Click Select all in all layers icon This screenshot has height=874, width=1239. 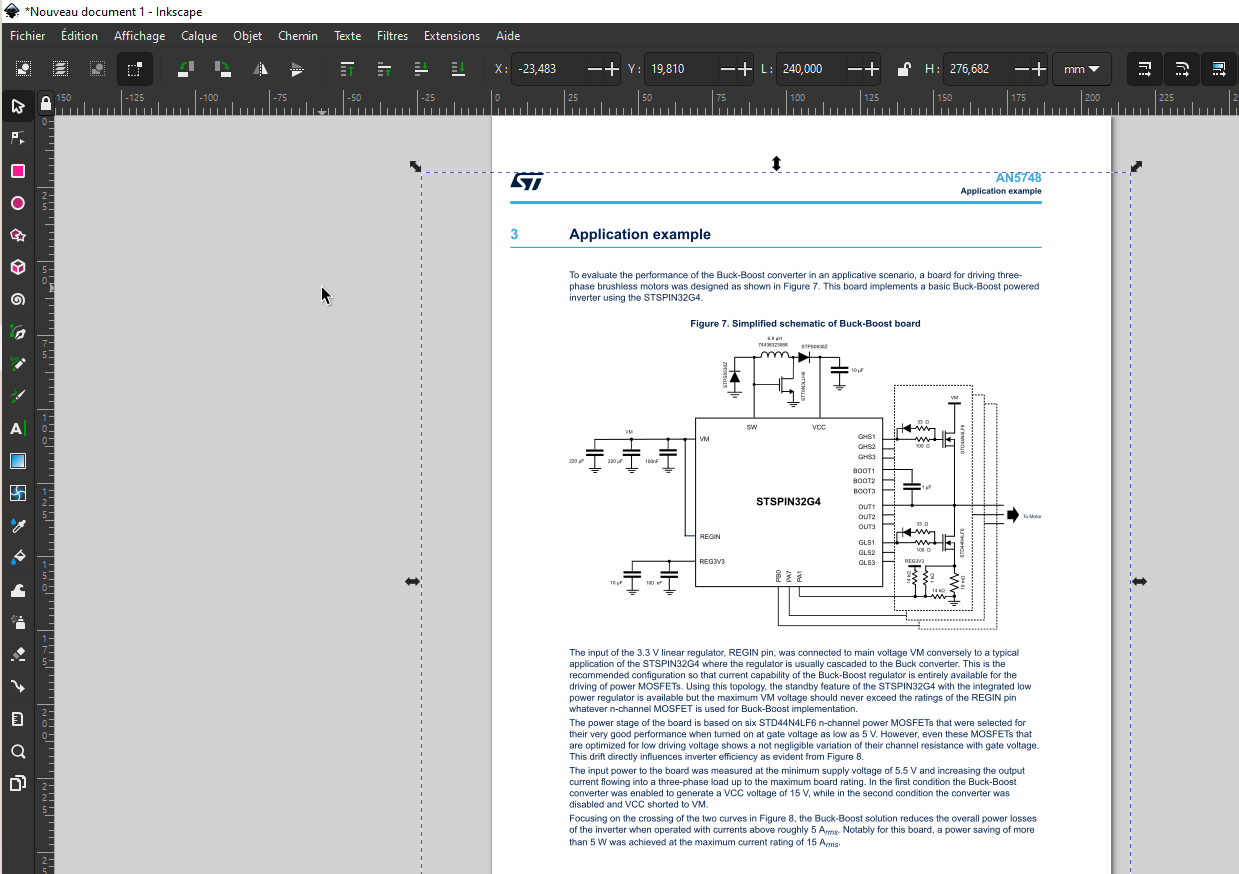60,69
